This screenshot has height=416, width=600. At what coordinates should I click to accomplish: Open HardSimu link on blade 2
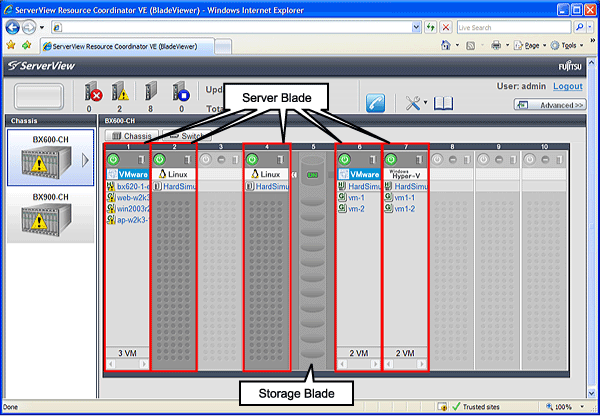pos(179,186)
